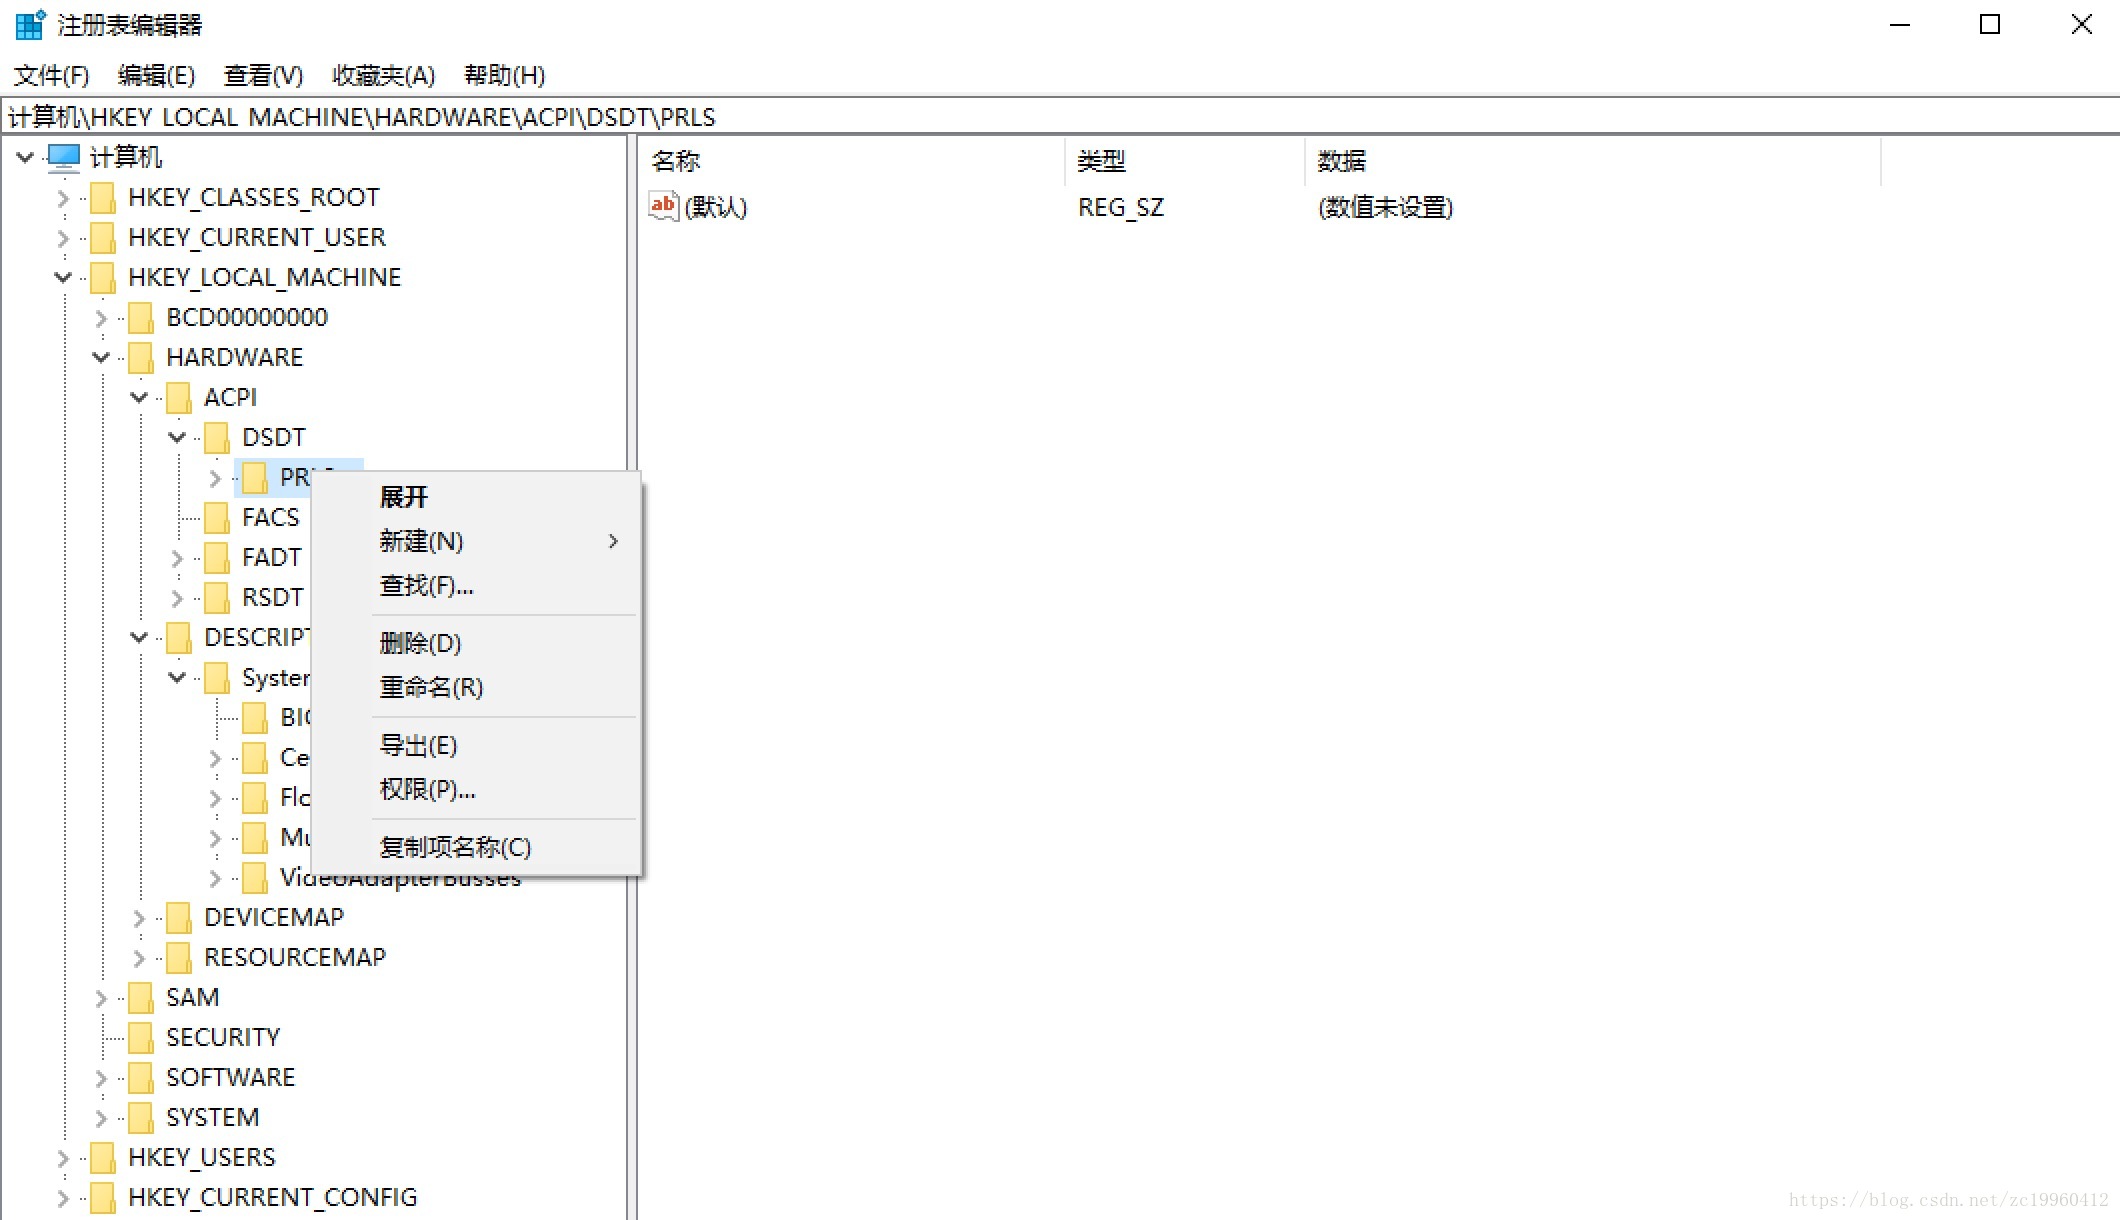Collapse the HKEY_LOCAL_MACHINE tree node
The image size is (2120, 1220).
63,277
